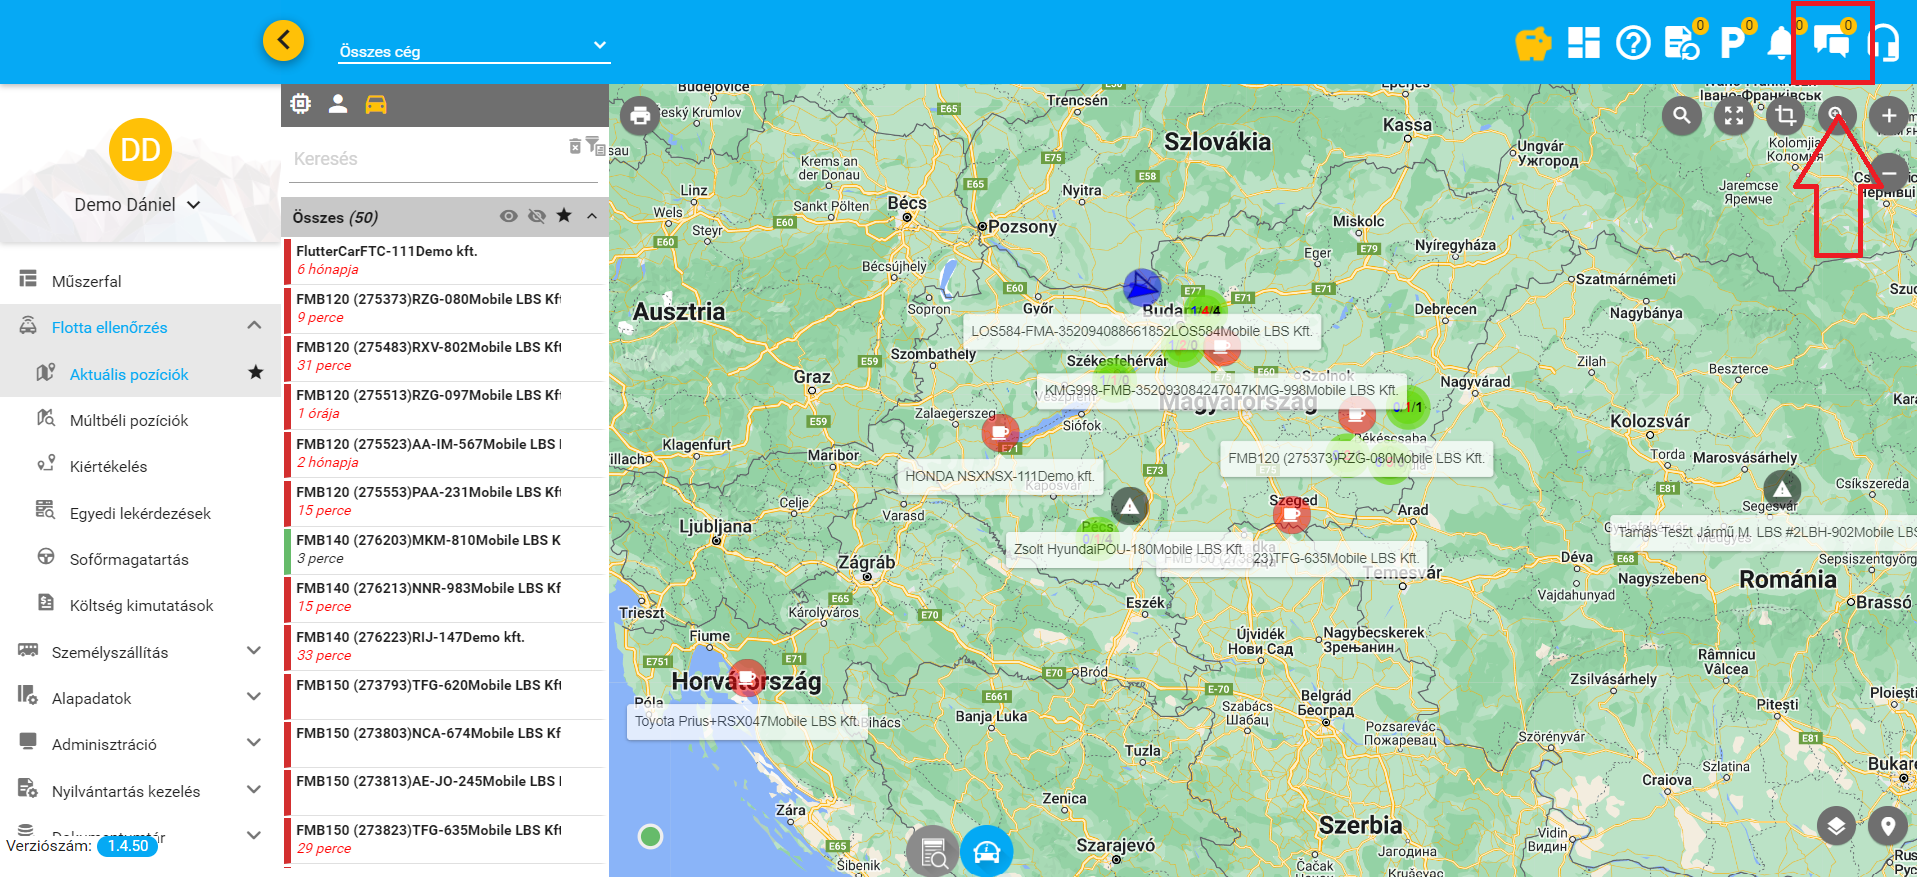Toggle fullscreen map view
The width and height of the screenshot is (1917, 877).
(x=1734, y=116)
